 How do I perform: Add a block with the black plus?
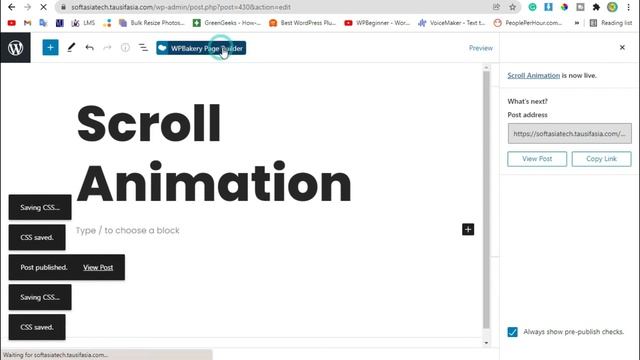click(468, 229)
